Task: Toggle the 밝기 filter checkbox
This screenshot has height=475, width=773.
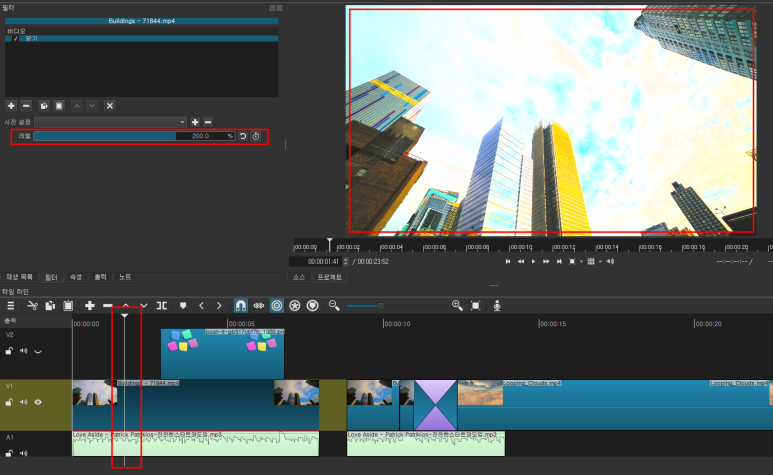Action: [16, 38]
